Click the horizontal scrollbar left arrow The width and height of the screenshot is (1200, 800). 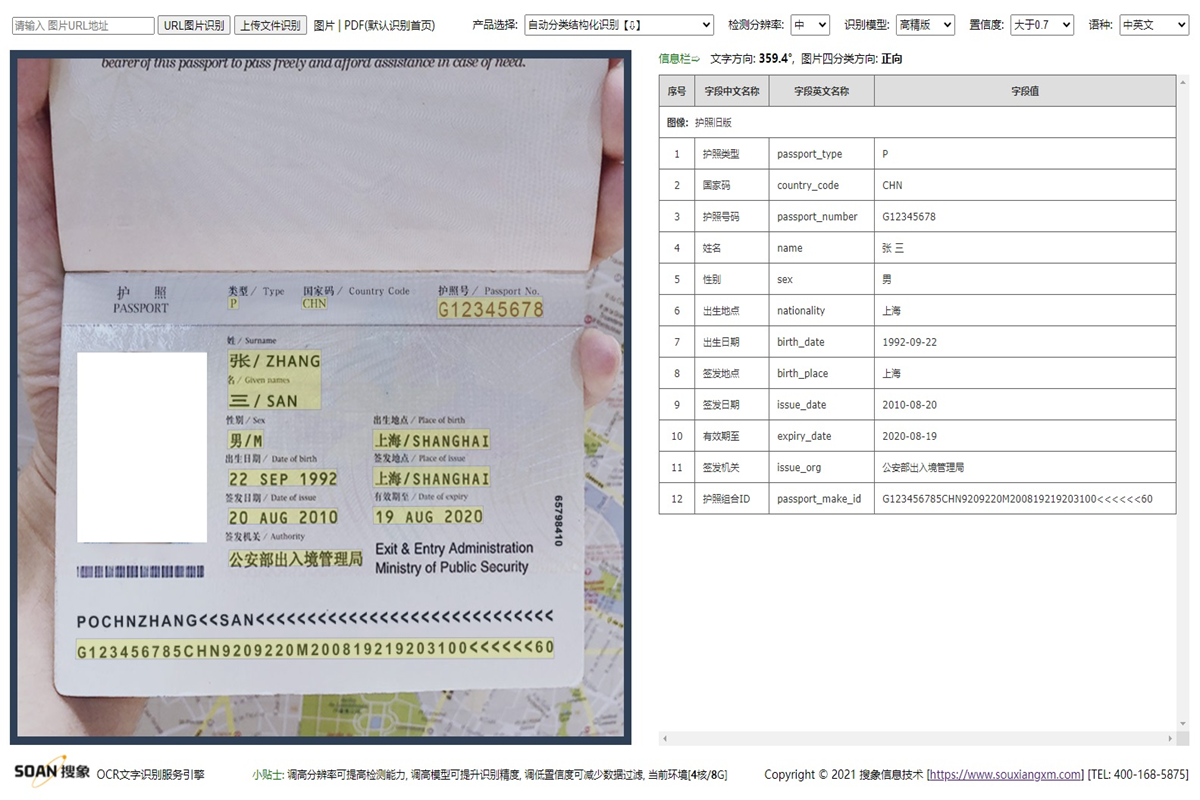pyautogui.click(x=664, y=739)
